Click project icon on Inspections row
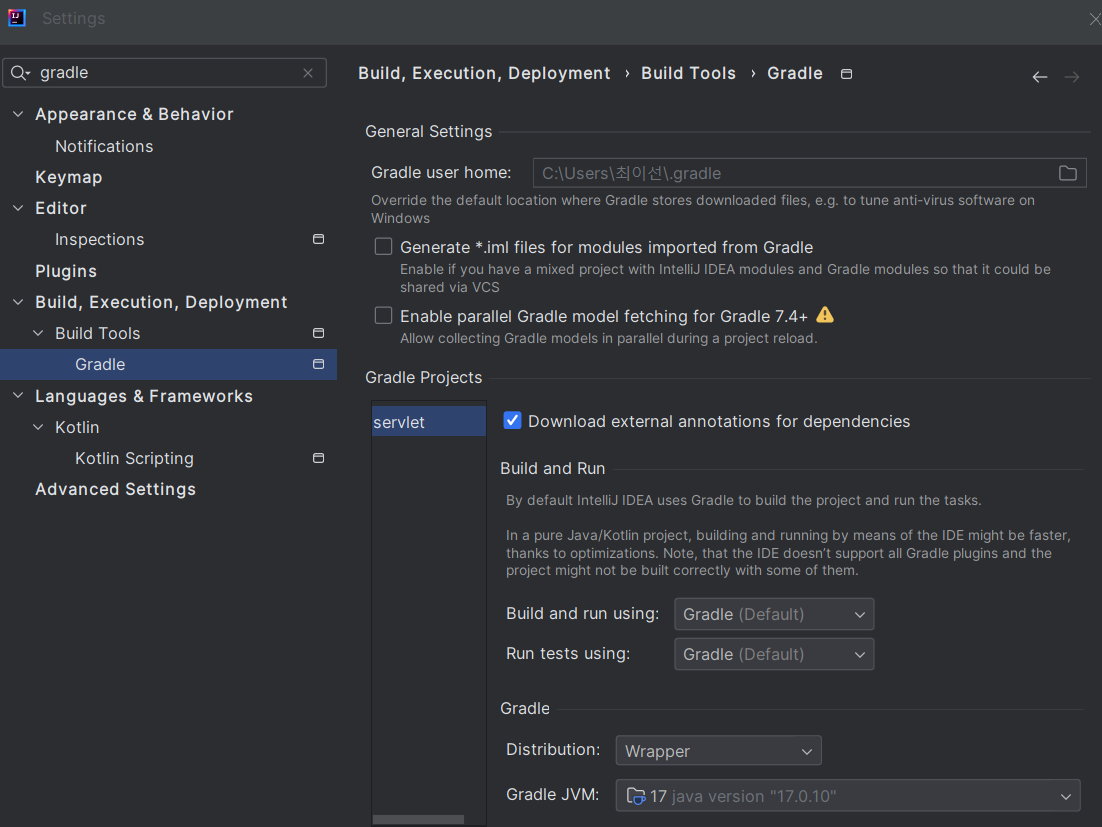The height and width of the screenshot is (827, 1102). tap(318, 240)
